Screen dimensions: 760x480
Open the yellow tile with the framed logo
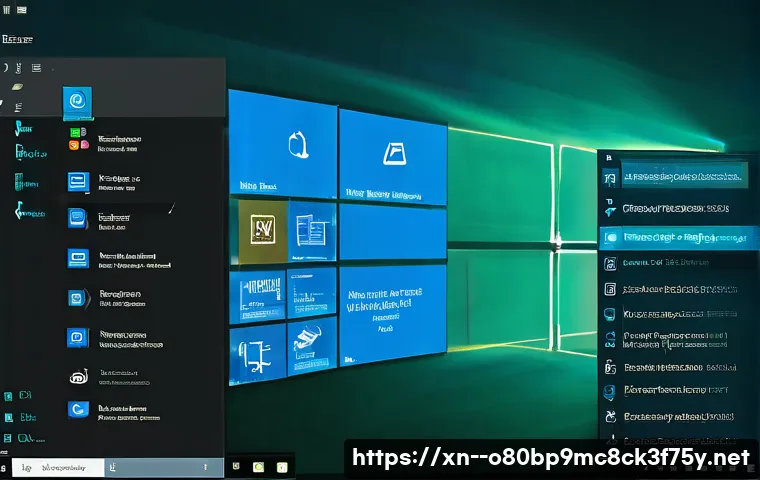[x=257, y=229]
